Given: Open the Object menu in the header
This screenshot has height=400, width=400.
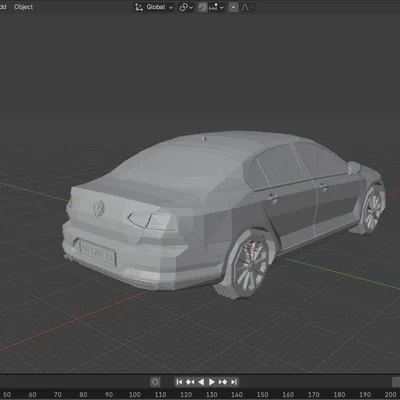Looking at the screenshot, I should point(23,7).
